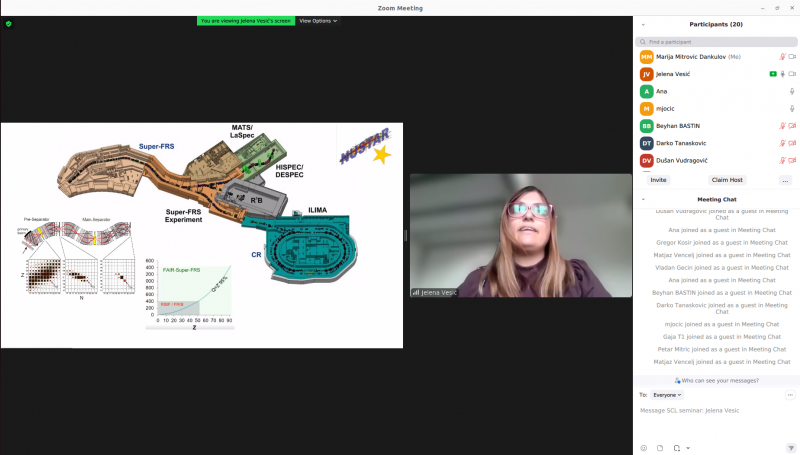Click the Invite button
Viewport: 800px width, 455px height.
click(658, 180)
